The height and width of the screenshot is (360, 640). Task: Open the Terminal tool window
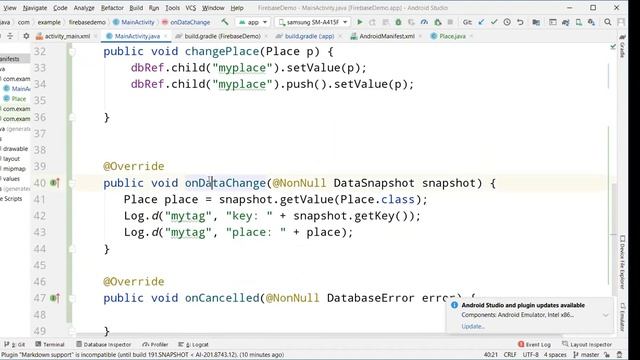point(50,344)
